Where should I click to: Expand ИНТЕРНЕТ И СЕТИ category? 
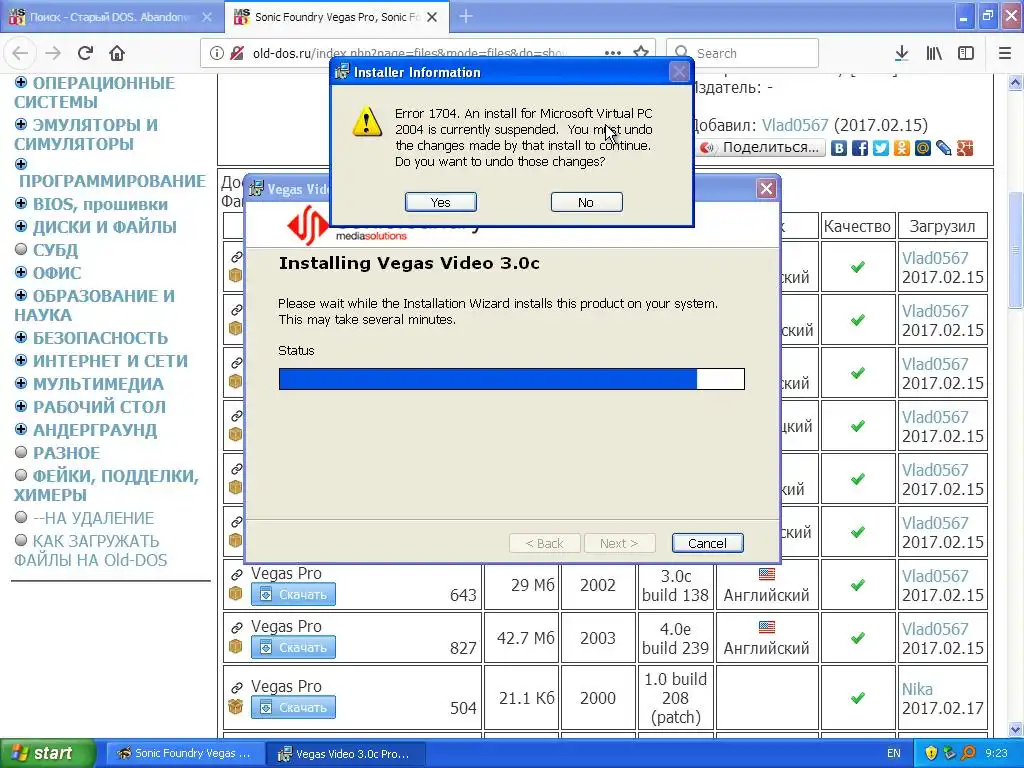[21, 360]
